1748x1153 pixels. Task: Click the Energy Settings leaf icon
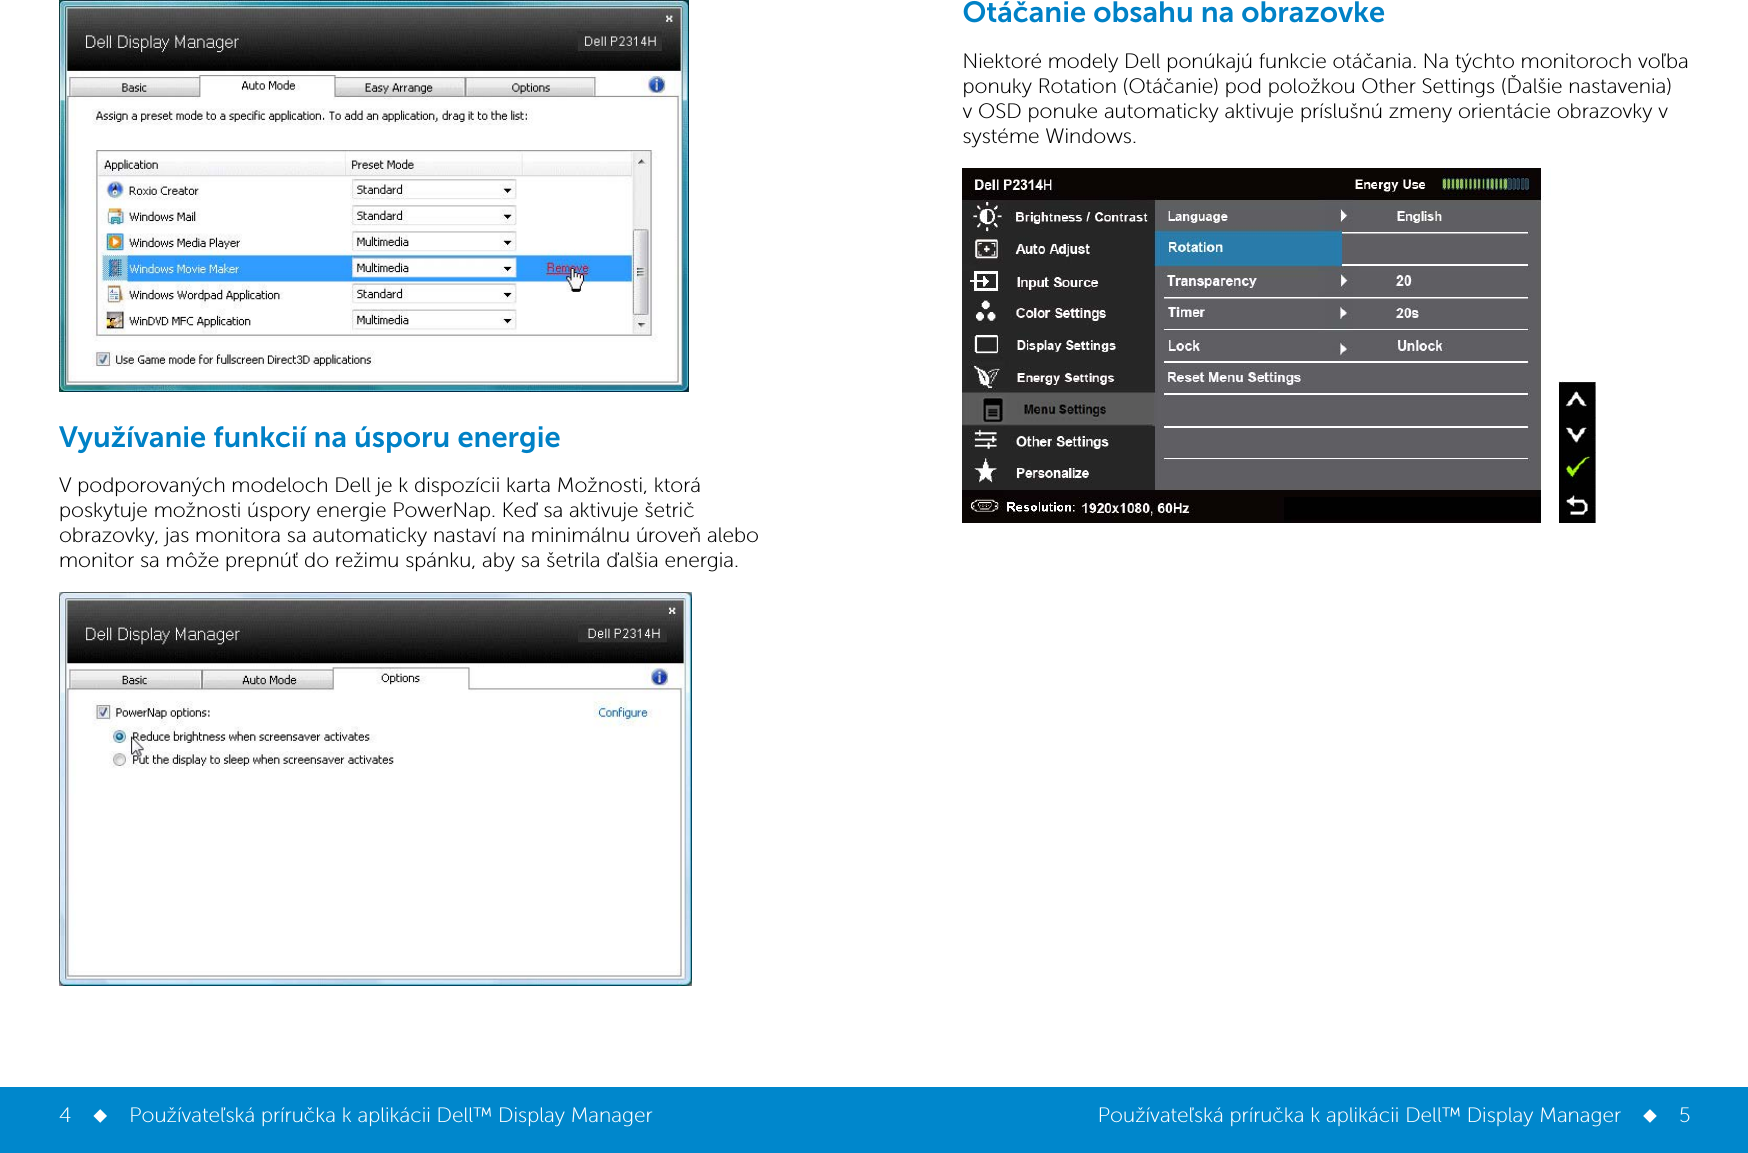(x=986, y=377)
